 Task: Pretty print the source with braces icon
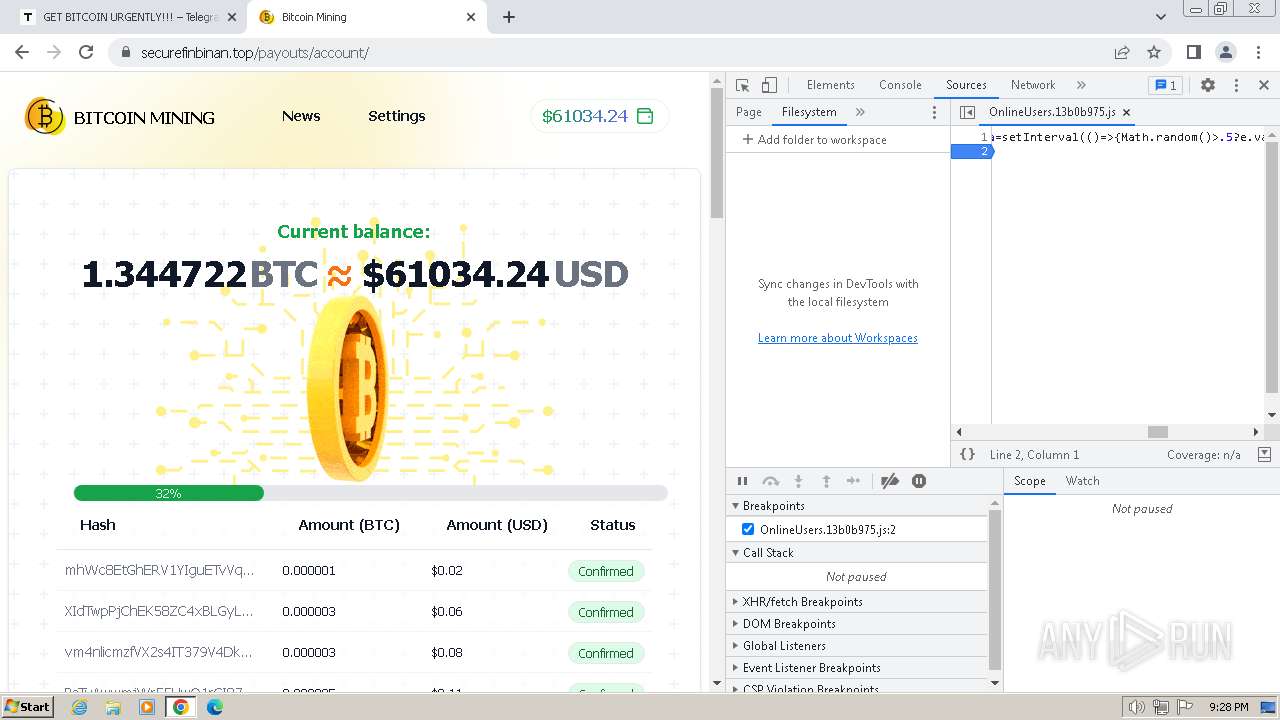coord(967,454)
